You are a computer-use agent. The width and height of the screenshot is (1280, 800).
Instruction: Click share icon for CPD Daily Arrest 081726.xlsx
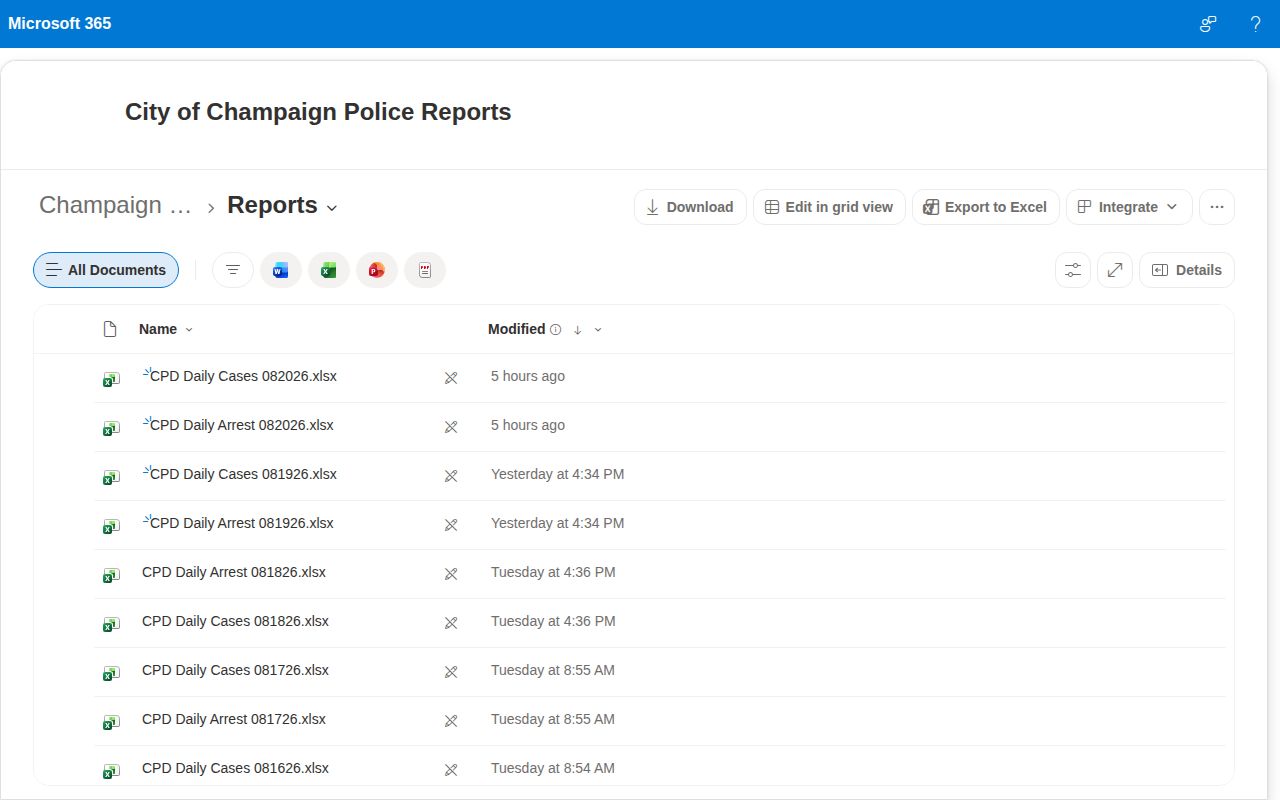coord(451,721)
